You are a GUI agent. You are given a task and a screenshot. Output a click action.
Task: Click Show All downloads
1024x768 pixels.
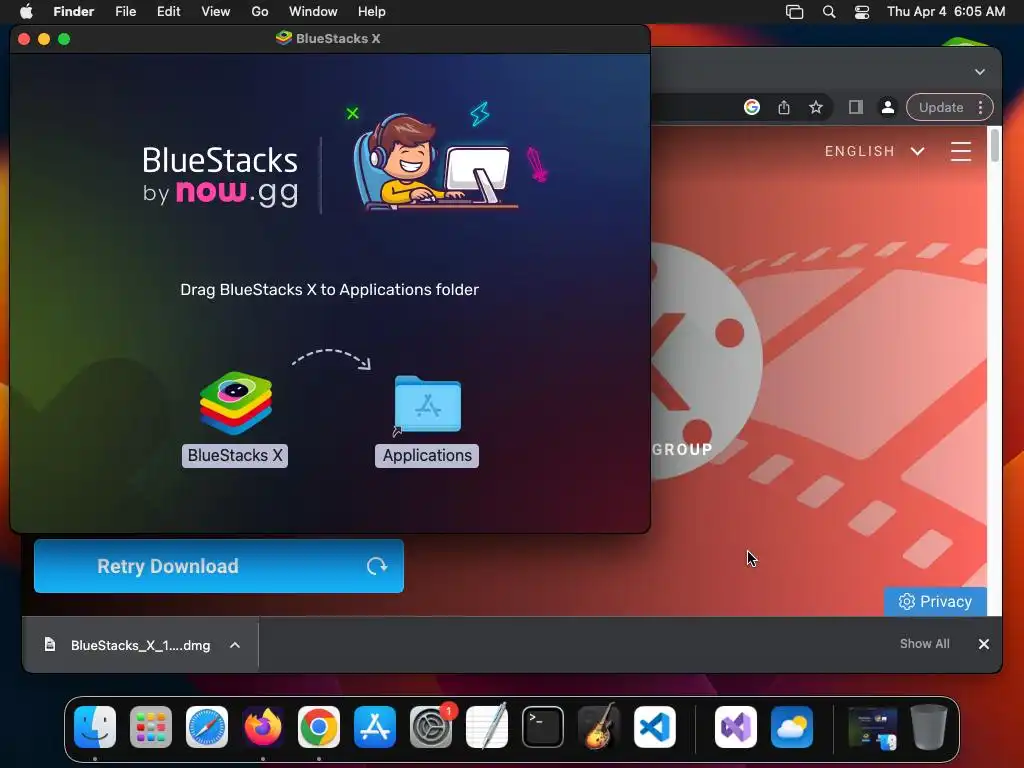pyautogui.click(x=924, y=644)
